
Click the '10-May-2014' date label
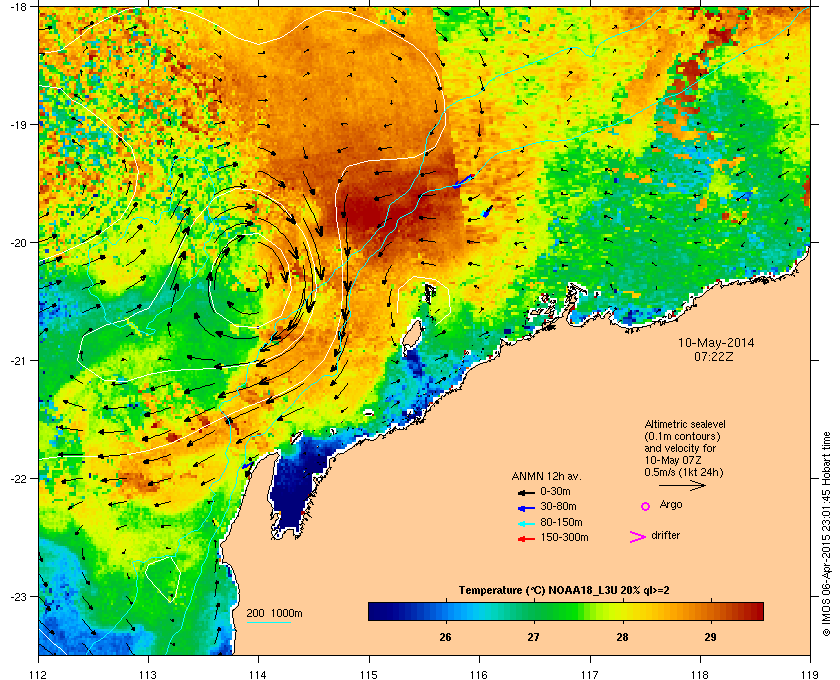point(716,343)
